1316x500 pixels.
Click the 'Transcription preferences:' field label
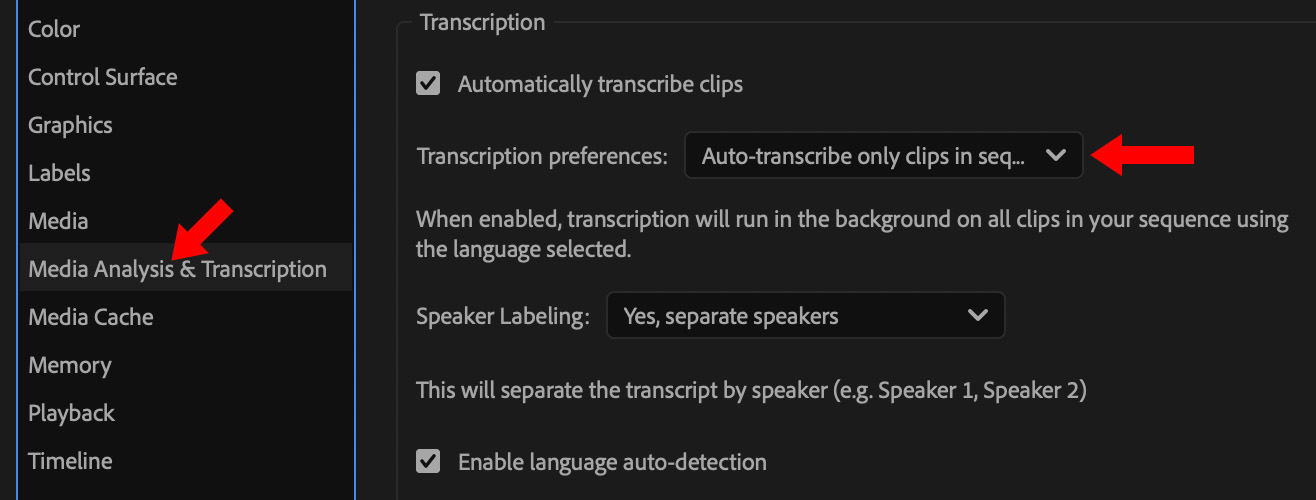point(542,157)
